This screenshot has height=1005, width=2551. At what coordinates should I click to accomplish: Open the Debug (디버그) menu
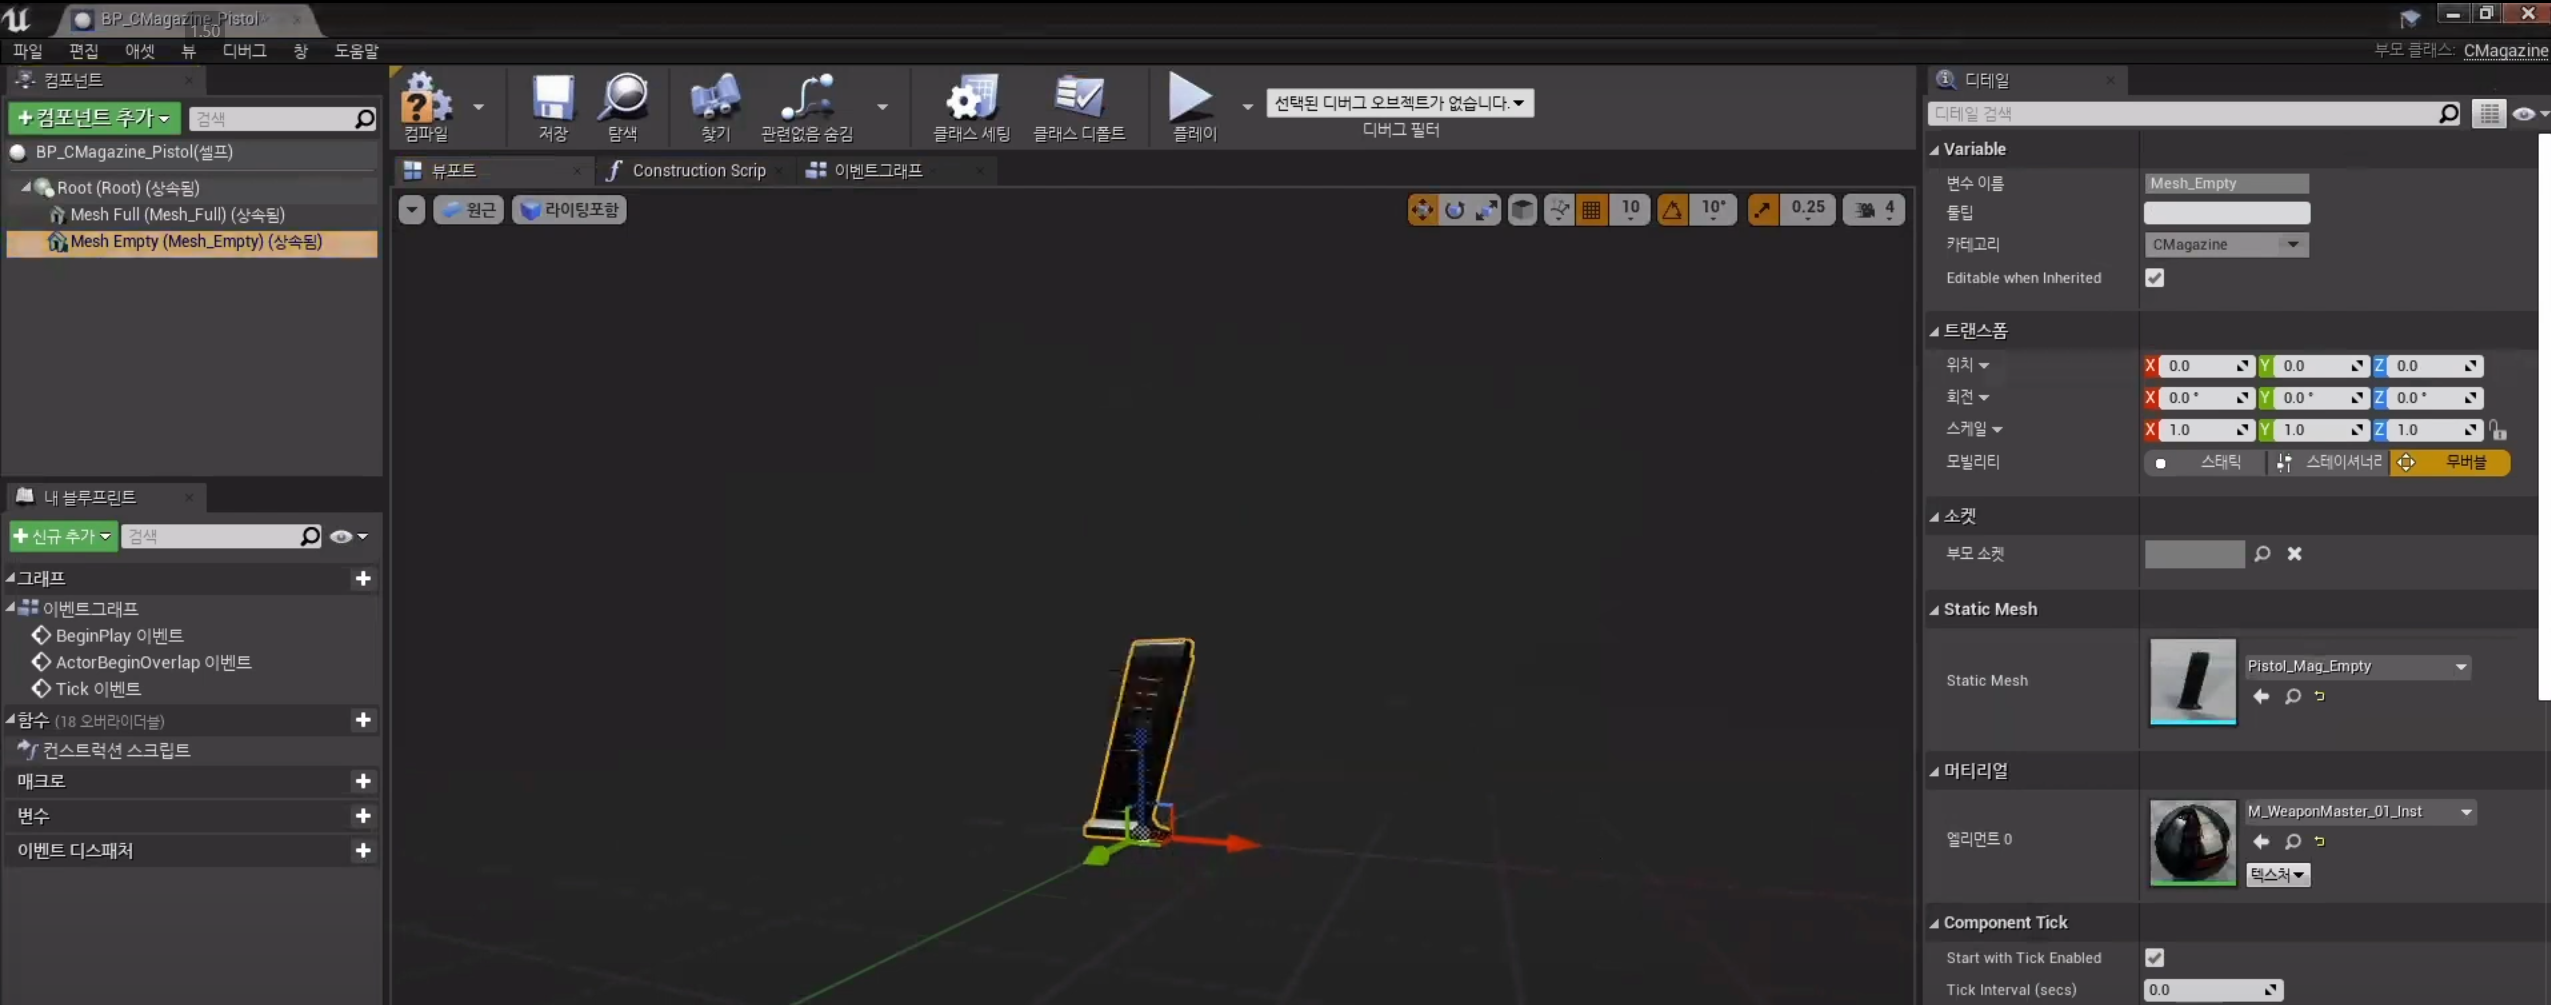pyautogui.click(x=244, y=51)
